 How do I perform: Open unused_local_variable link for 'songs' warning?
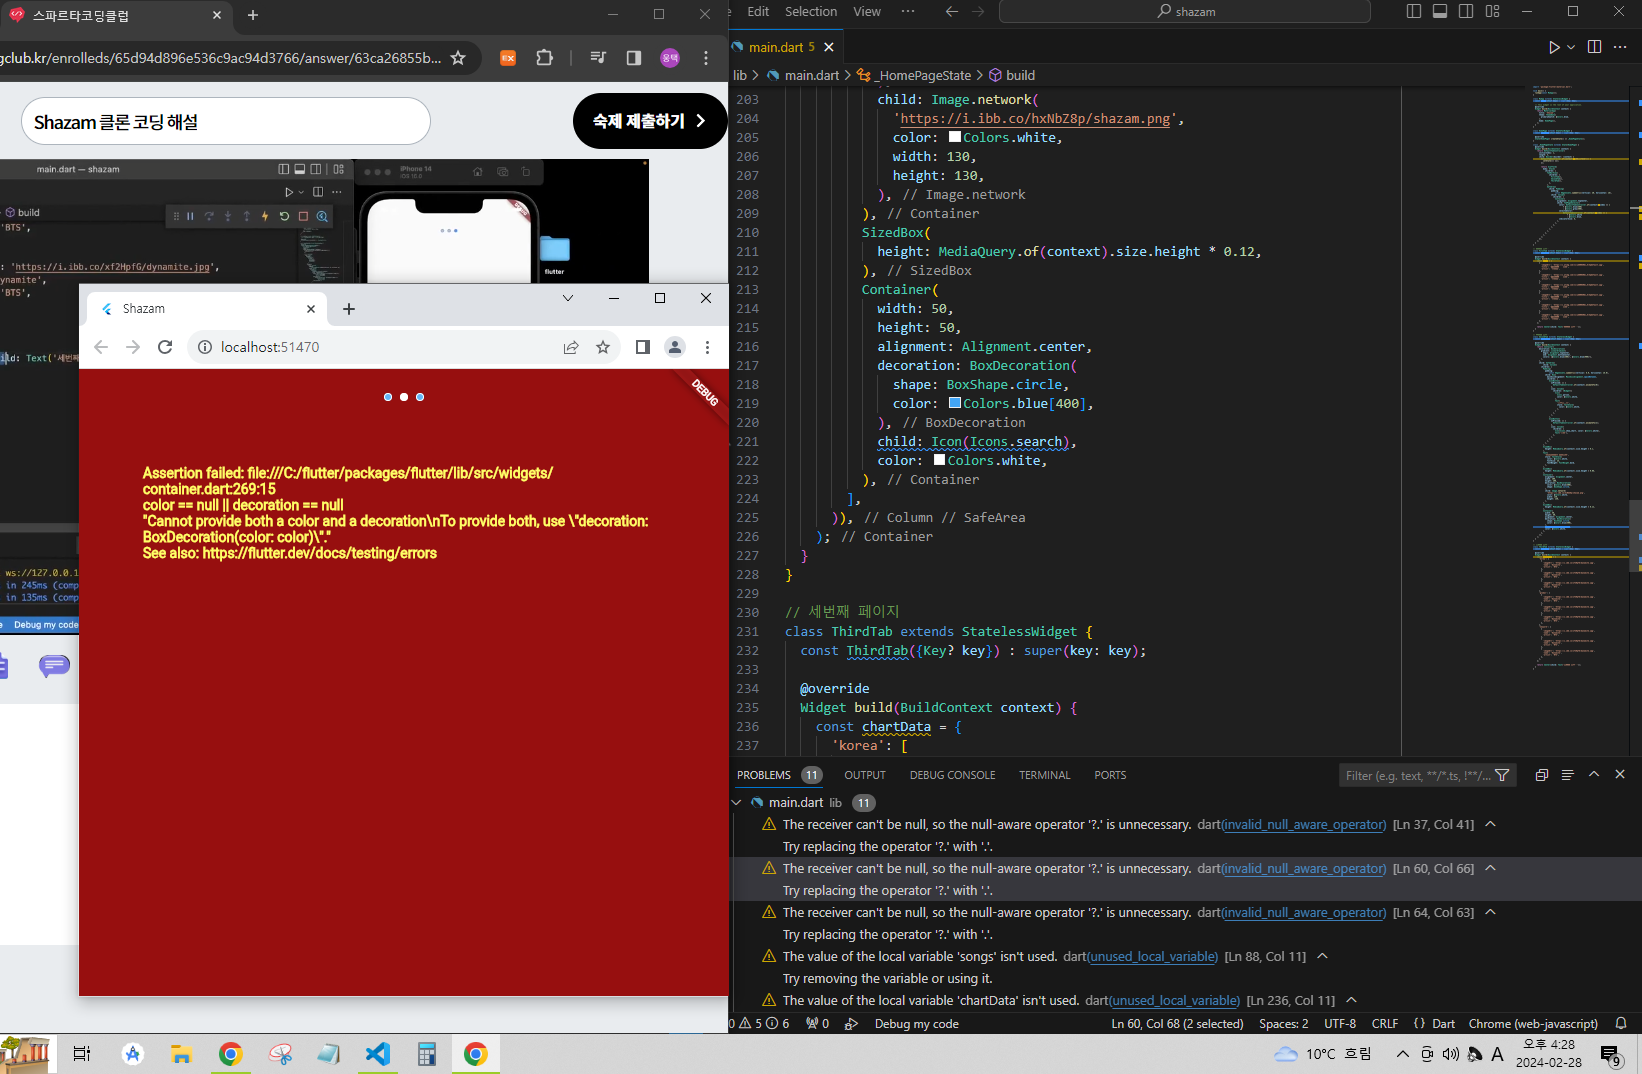coord(1153,957)
